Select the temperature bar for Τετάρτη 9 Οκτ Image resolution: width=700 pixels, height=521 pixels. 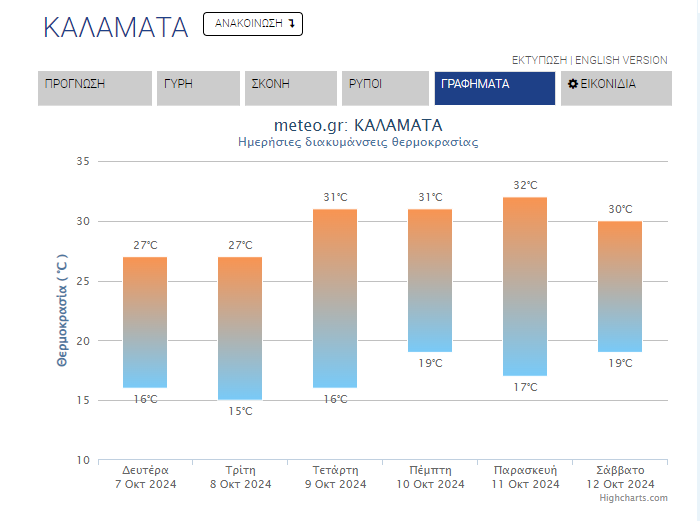[x=335, y=298]
